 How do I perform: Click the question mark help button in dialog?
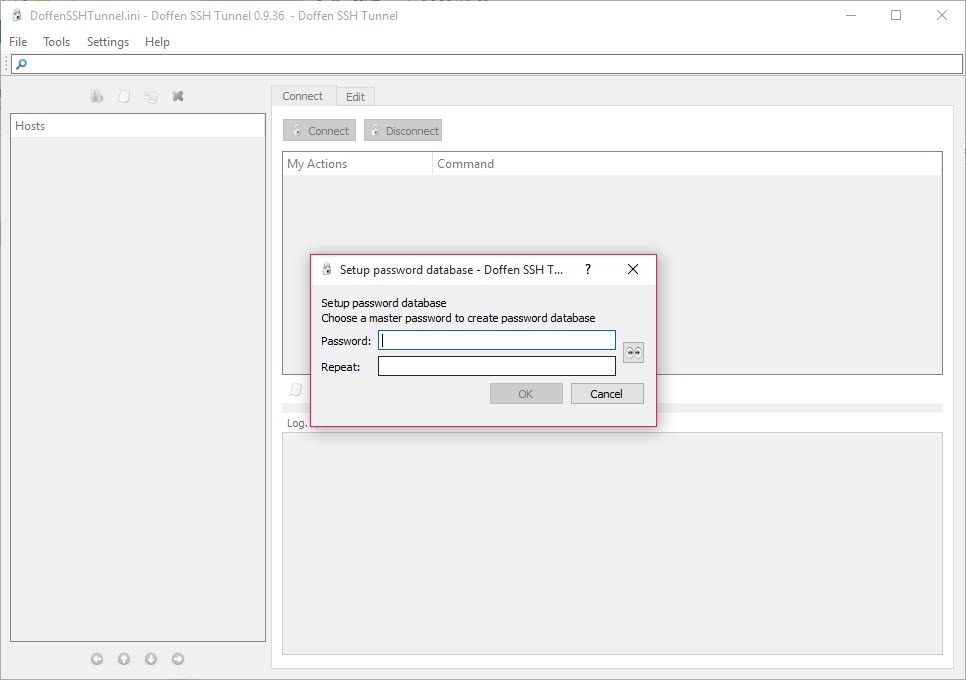(588, 269)
